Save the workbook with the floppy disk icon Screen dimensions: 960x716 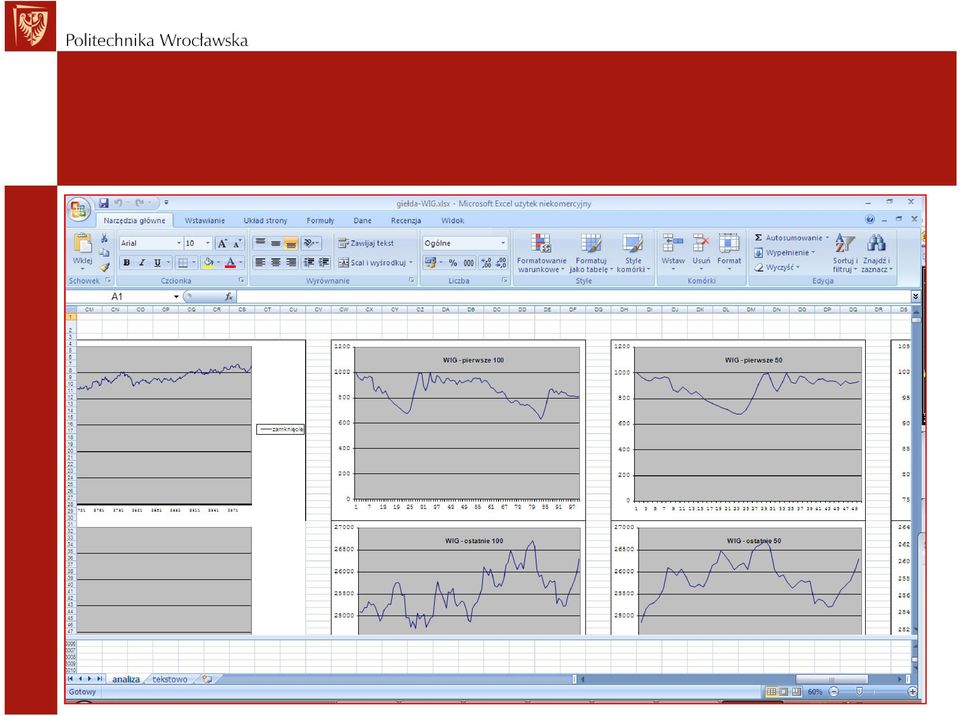coord(104,203)
